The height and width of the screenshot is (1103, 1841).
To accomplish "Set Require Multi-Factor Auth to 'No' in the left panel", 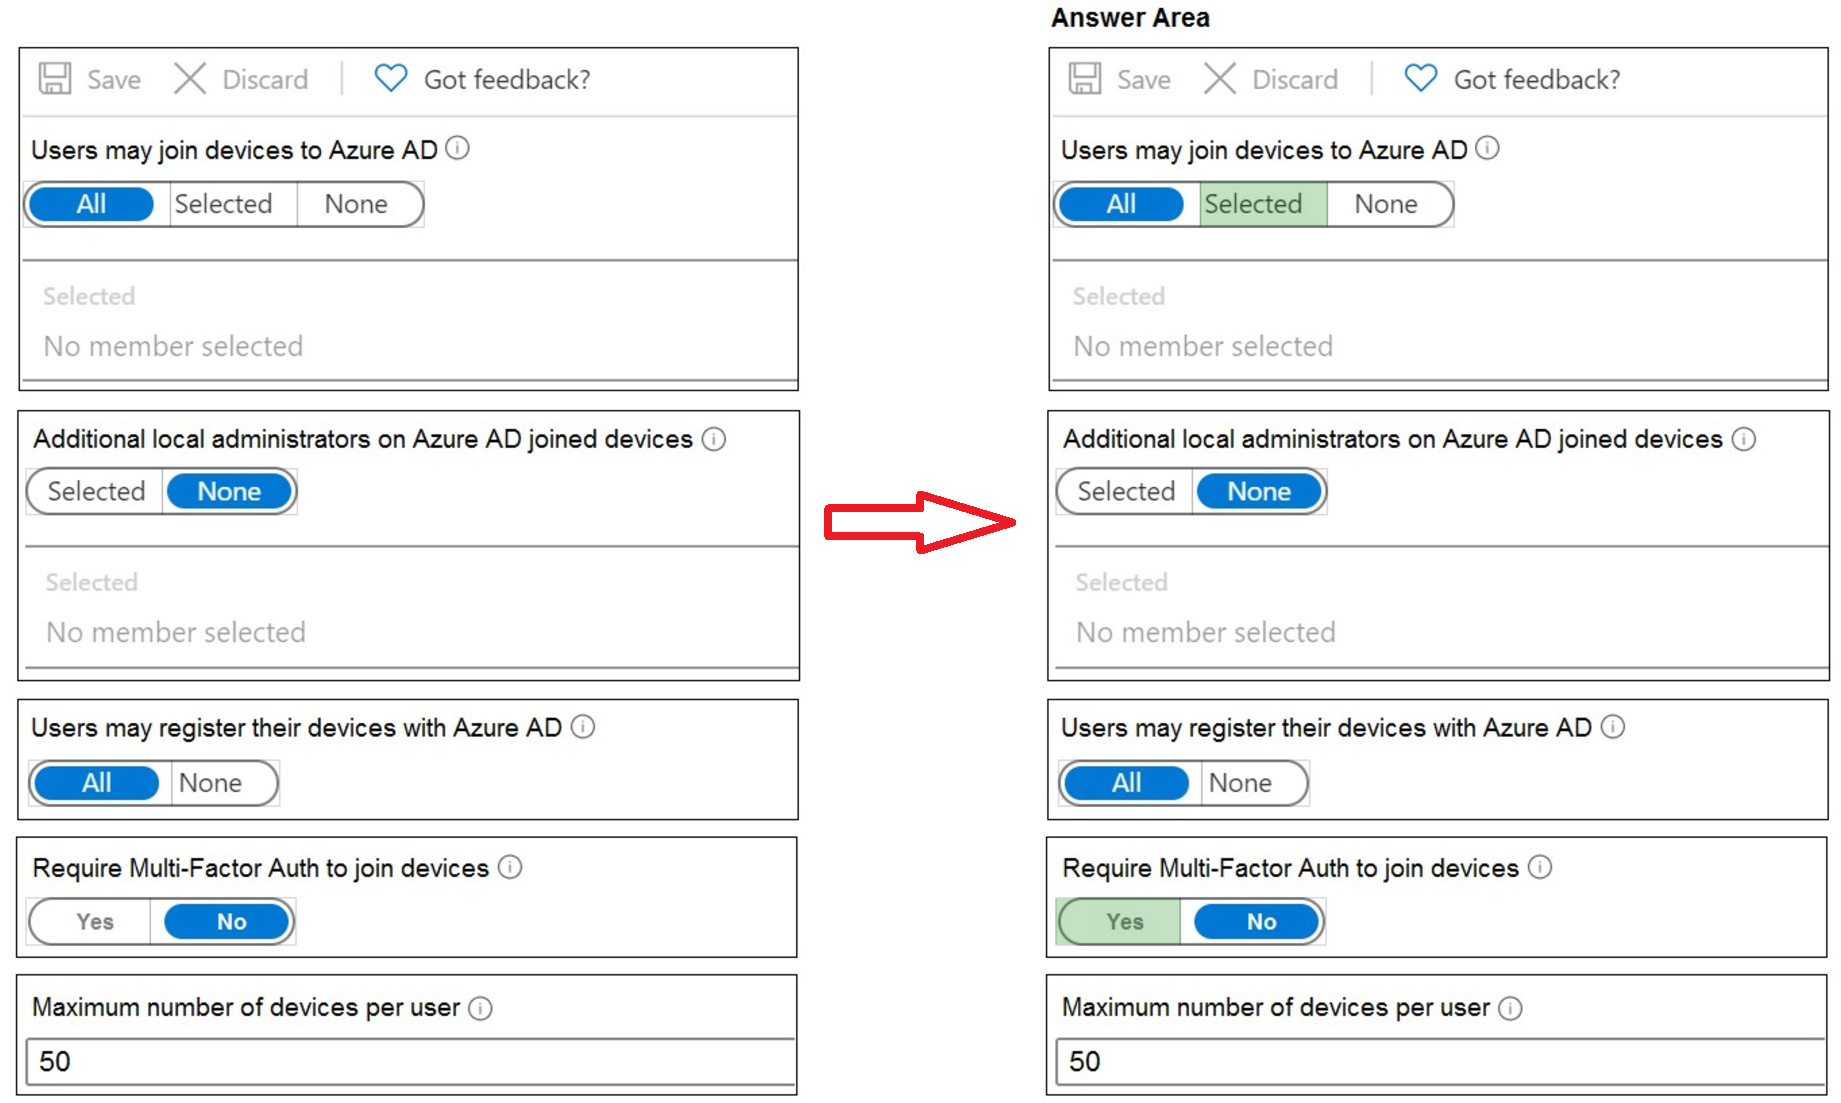I will pos(231,922).
